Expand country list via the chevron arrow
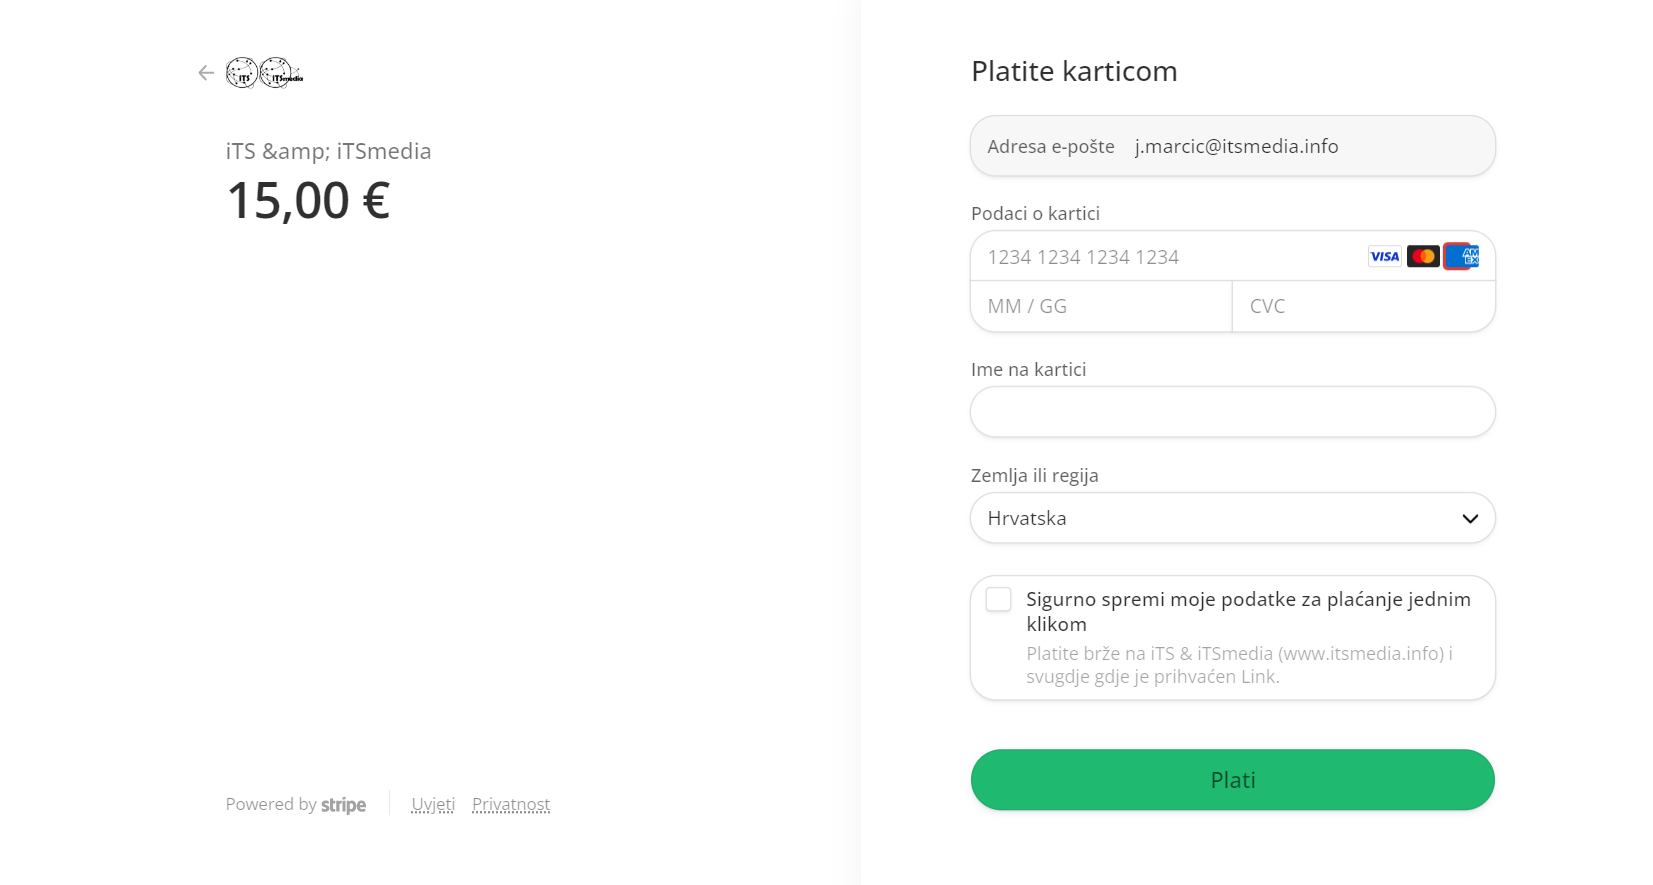 tap(1470, 519)
